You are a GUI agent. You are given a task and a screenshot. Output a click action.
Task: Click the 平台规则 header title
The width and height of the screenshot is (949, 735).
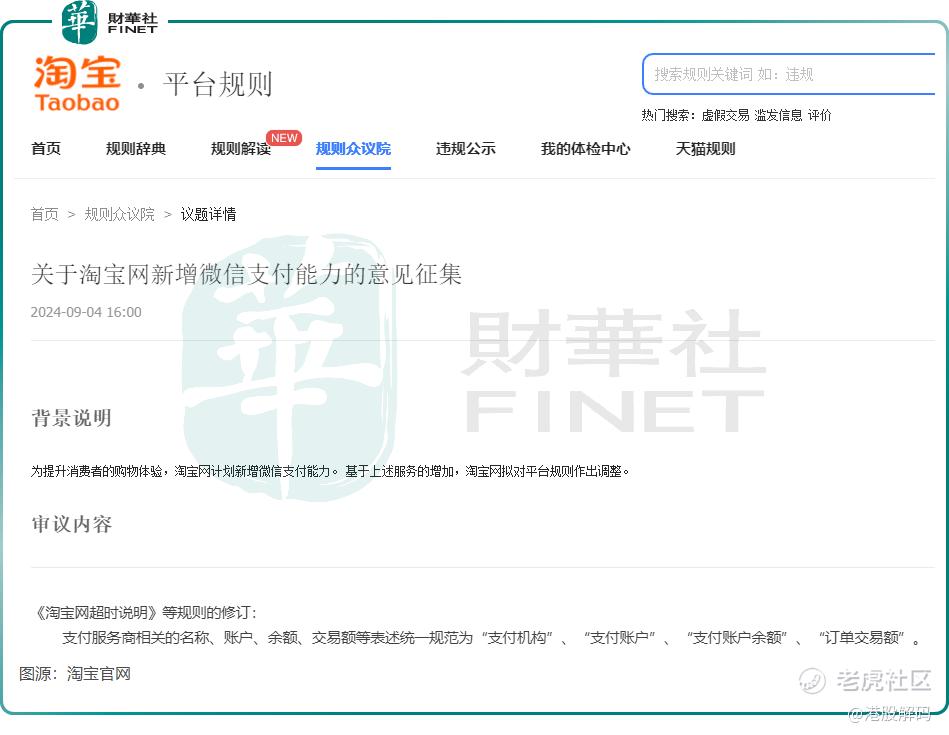218,84
